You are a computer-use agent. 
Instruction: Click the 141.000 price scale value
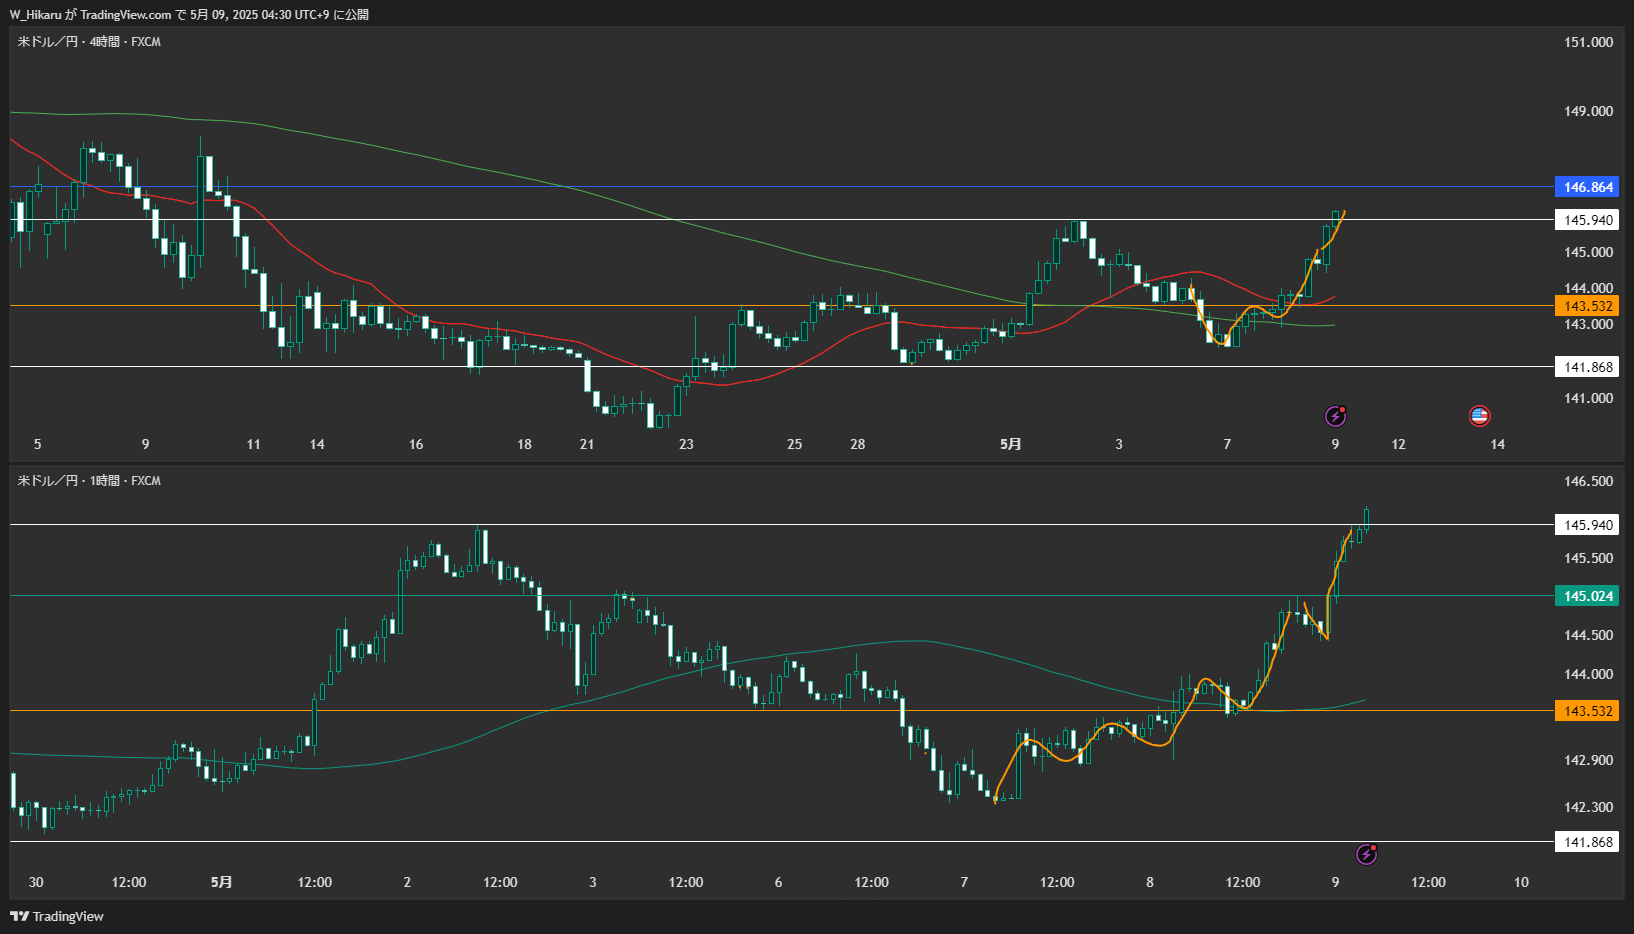[x=1588, y=398]
